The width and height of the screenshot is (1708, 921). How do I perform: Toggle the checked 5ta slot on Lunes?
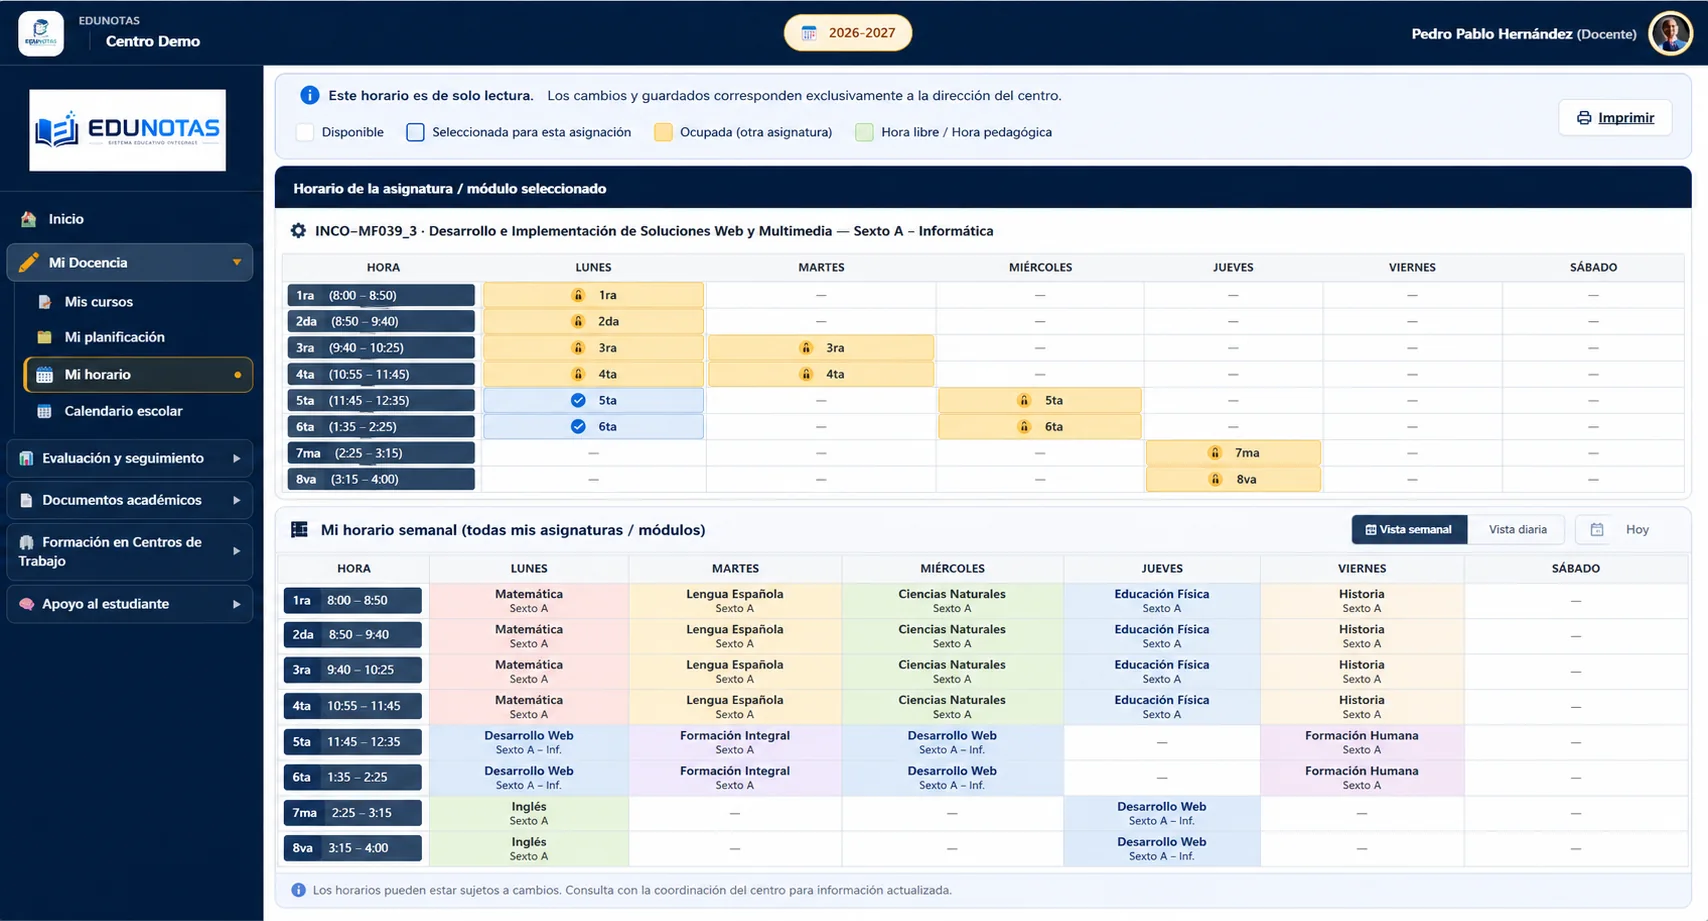coord(593,400)
